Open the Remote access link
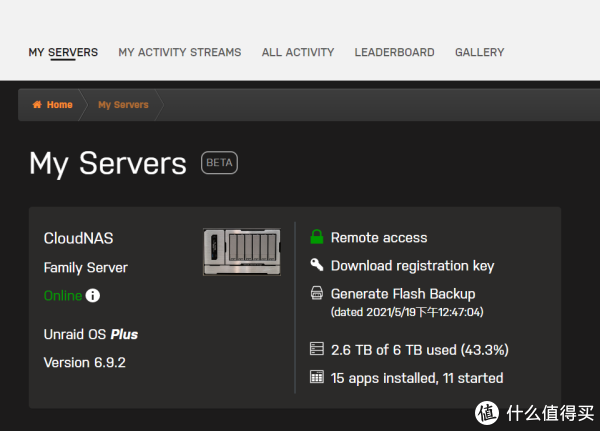 coord(379,238)
